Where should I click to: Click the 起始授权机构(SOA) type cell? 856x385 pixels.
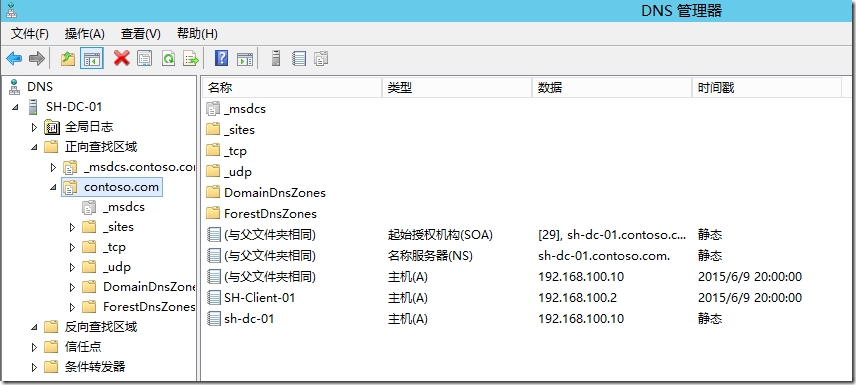point(440,235)
